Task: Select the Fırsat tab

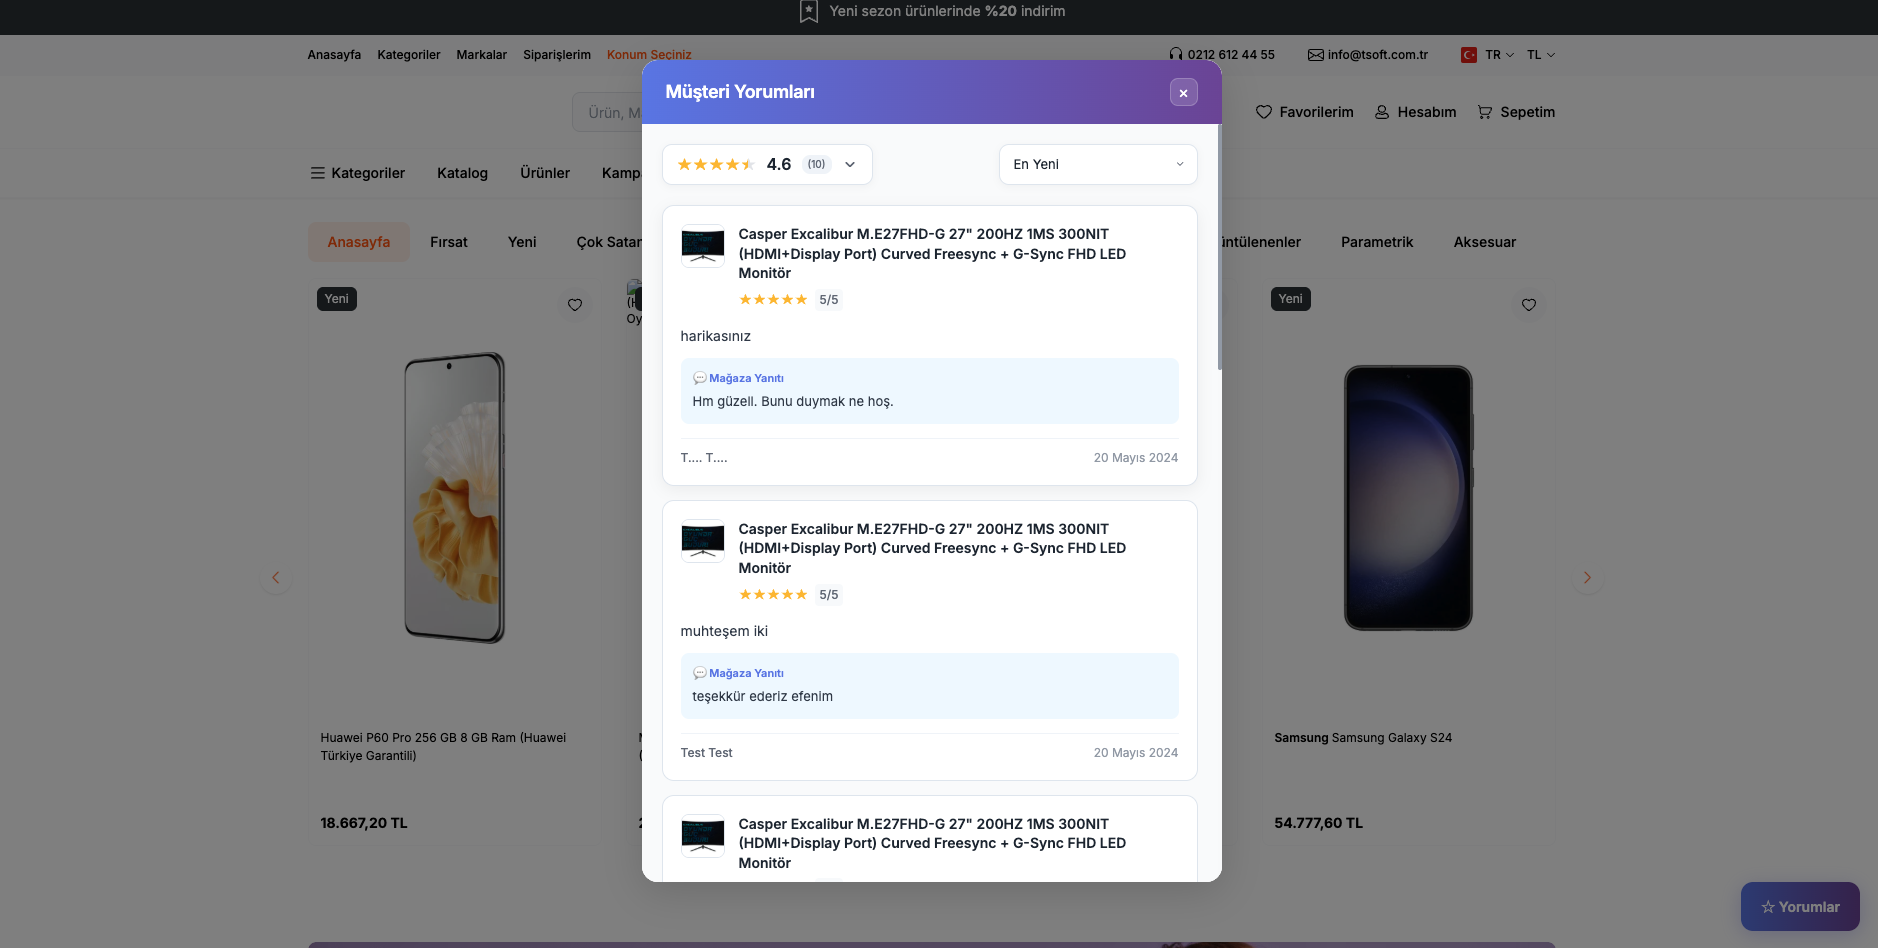Action: [449, 242]
